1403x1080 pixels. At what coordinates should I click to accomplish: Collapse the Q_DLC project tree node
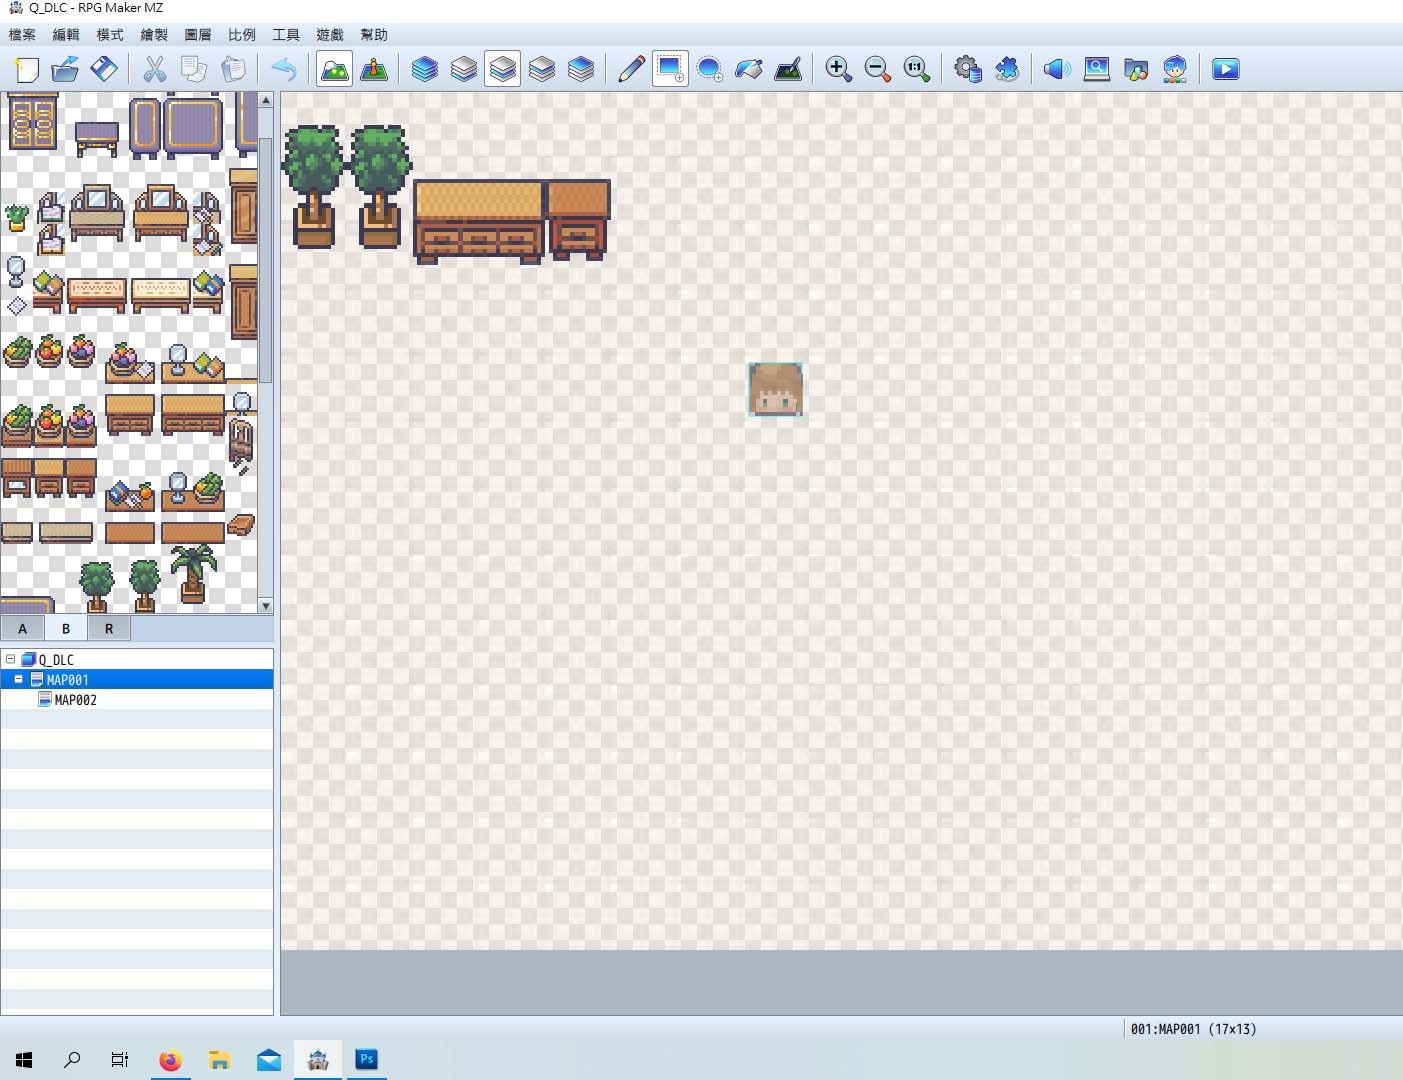tap(10, 659)
